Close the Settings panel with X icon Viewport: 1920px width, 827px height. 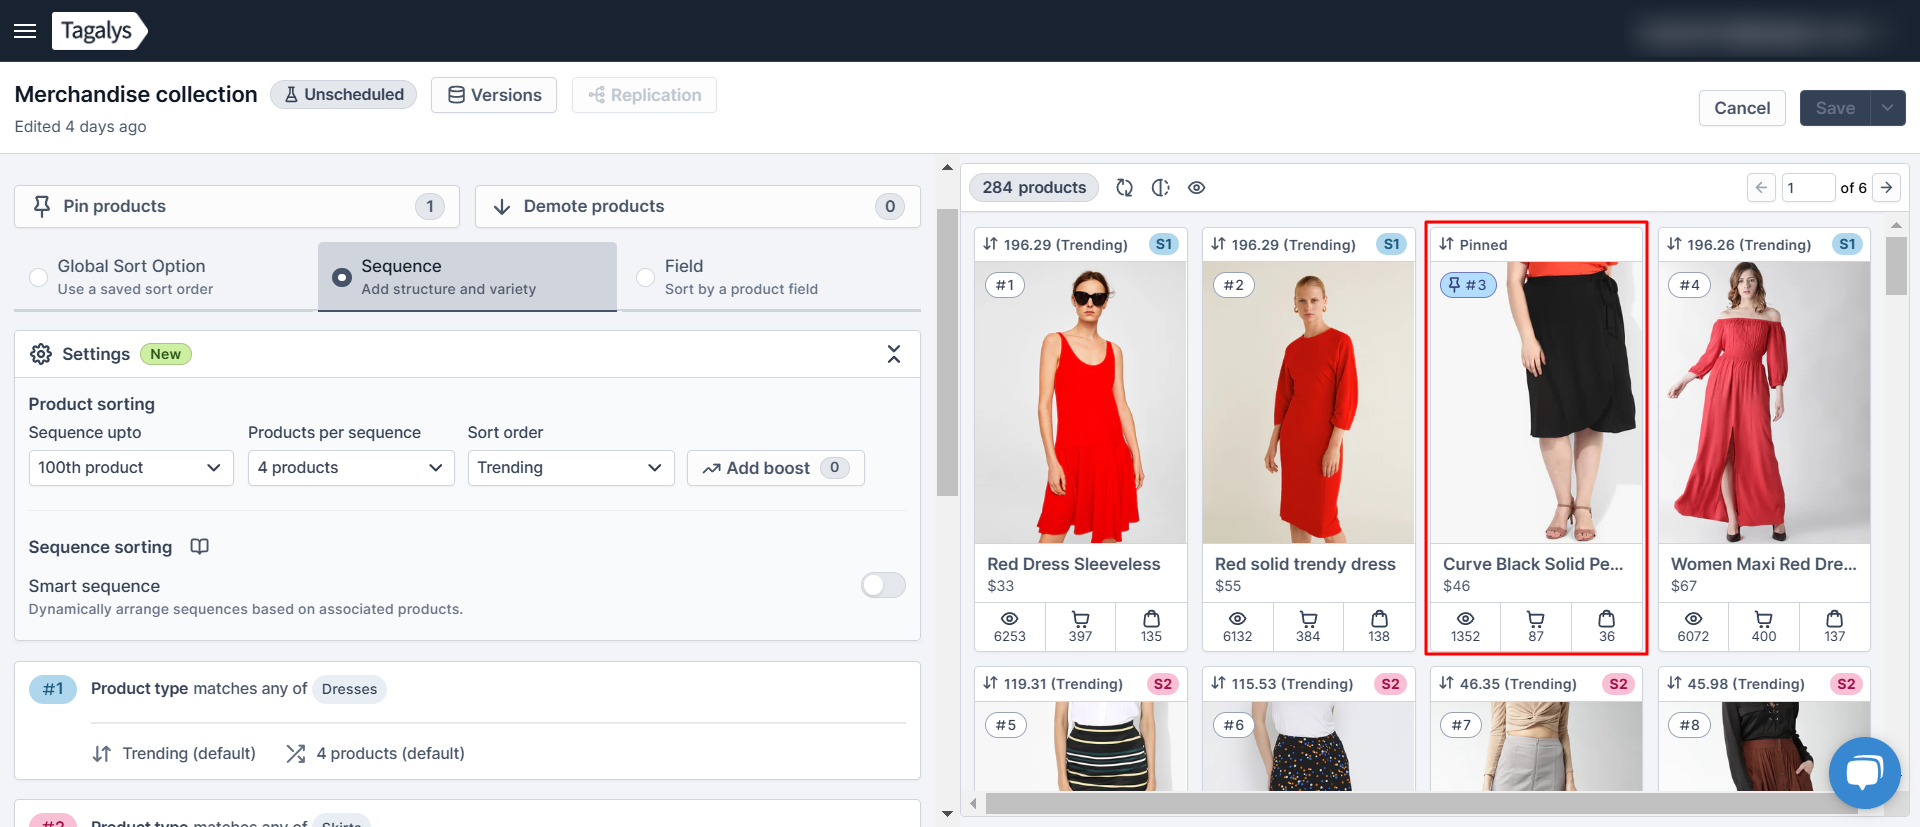[894, 354]
